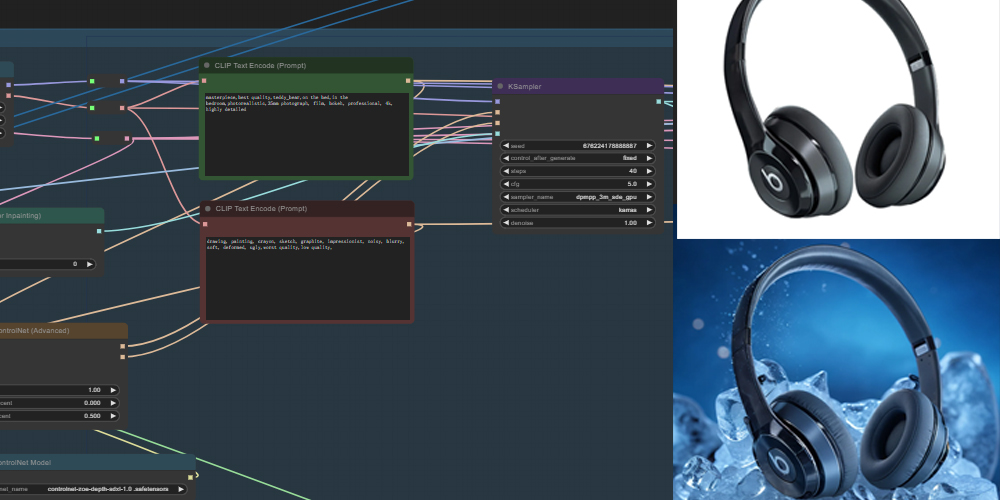Click salmon output slot on top-left node
Screen dimensions: 1000x500
[8, 96]
